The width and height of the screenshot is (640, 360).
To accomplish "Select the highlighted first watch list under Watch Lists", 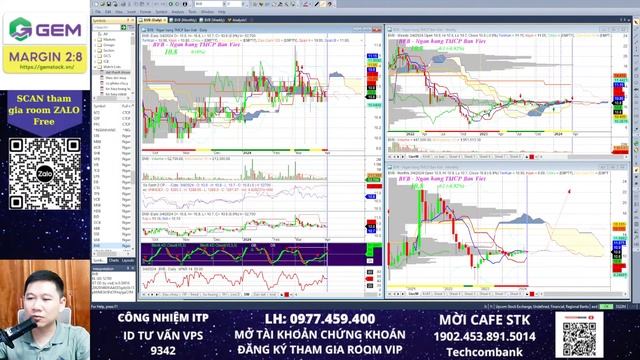I will 118,72.
